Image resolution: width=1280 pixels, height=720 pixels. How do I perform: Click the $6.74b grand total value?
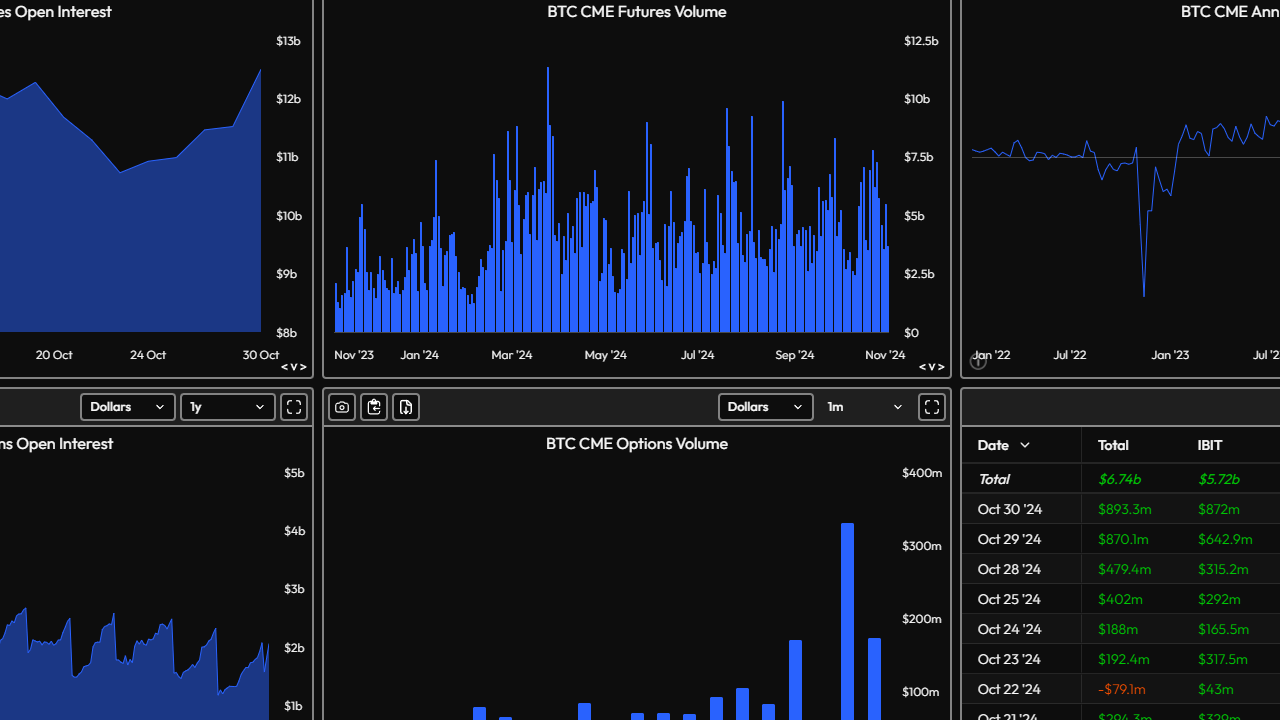[x=1119, y=479]
